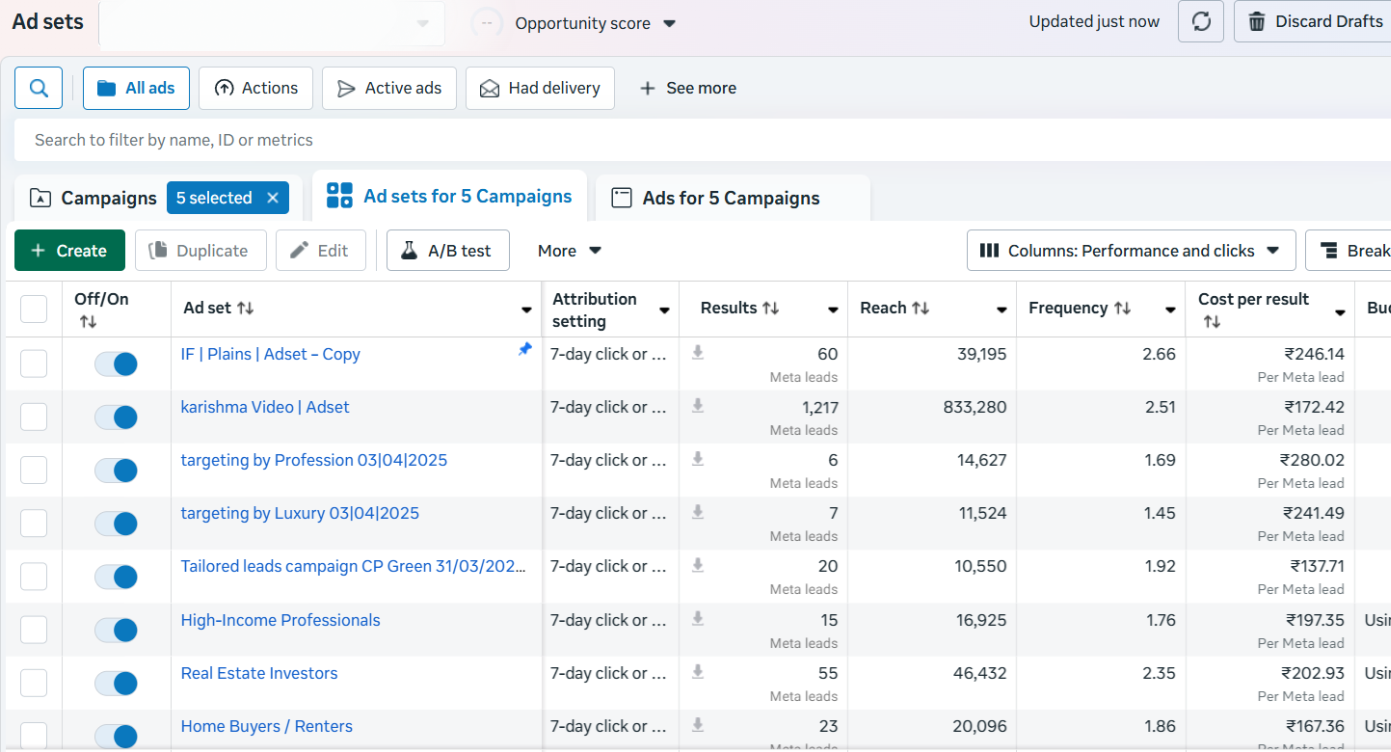Open targeting by Luxury 03|04|2025 ad set link

[x=300, y=513]
